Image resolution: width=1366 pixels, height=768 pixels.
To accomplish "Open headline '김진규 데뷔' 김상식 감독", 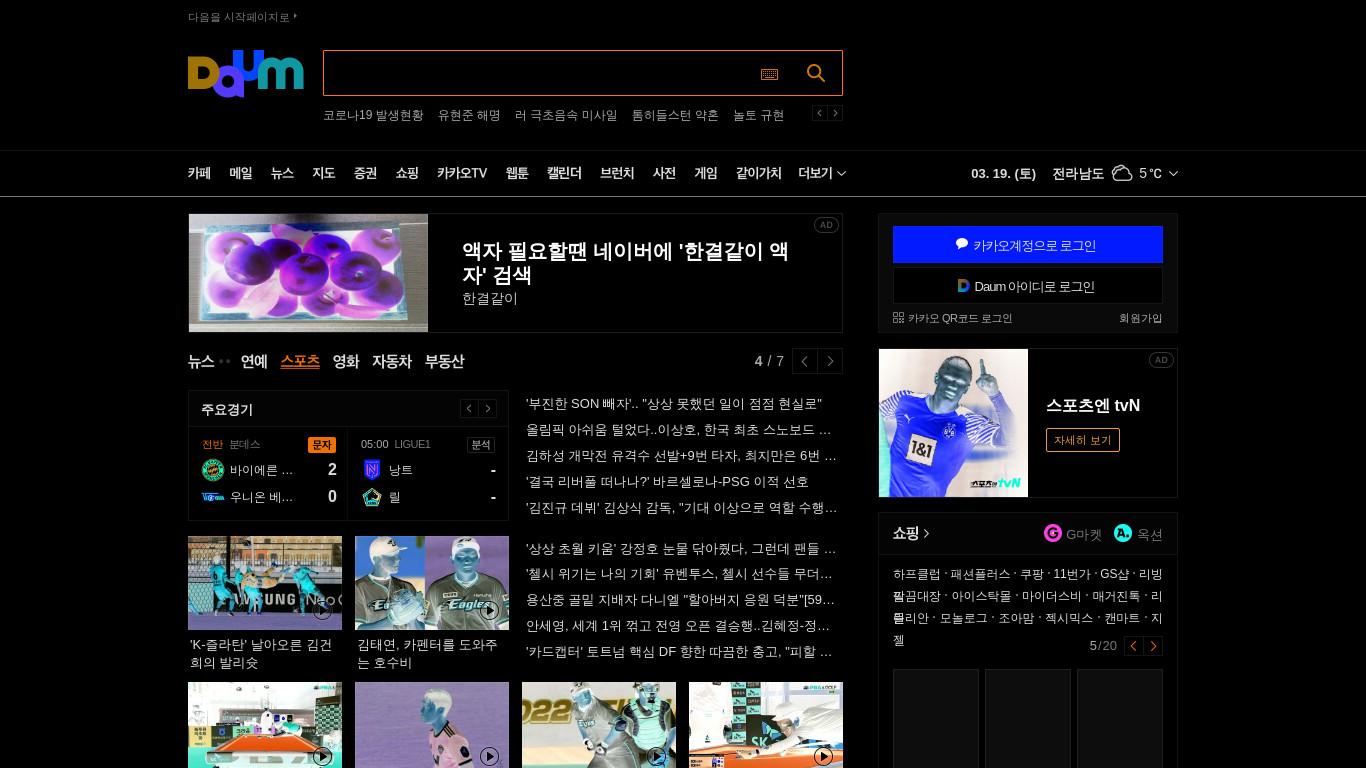I will pos(682,507).
